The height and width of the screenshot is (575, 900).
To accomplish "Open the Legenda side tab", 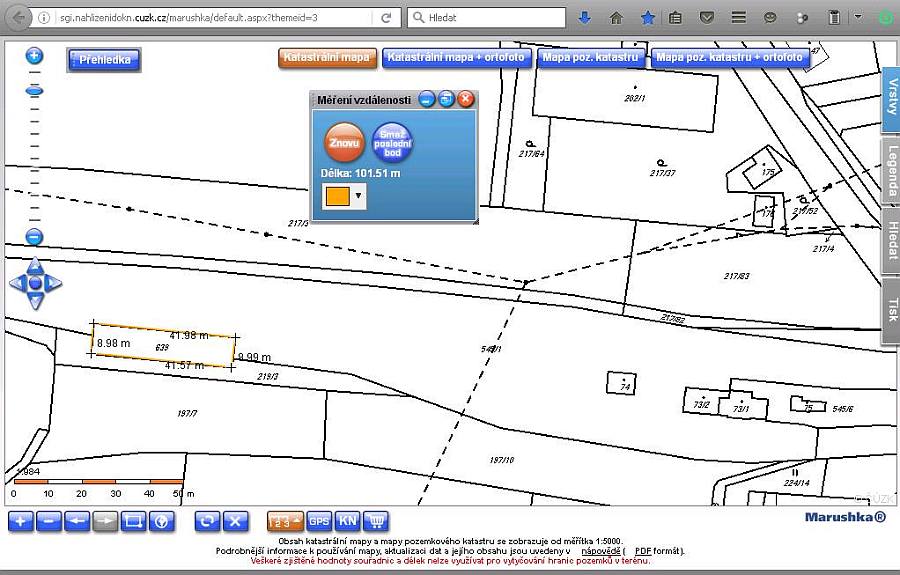I will [889, 170].
